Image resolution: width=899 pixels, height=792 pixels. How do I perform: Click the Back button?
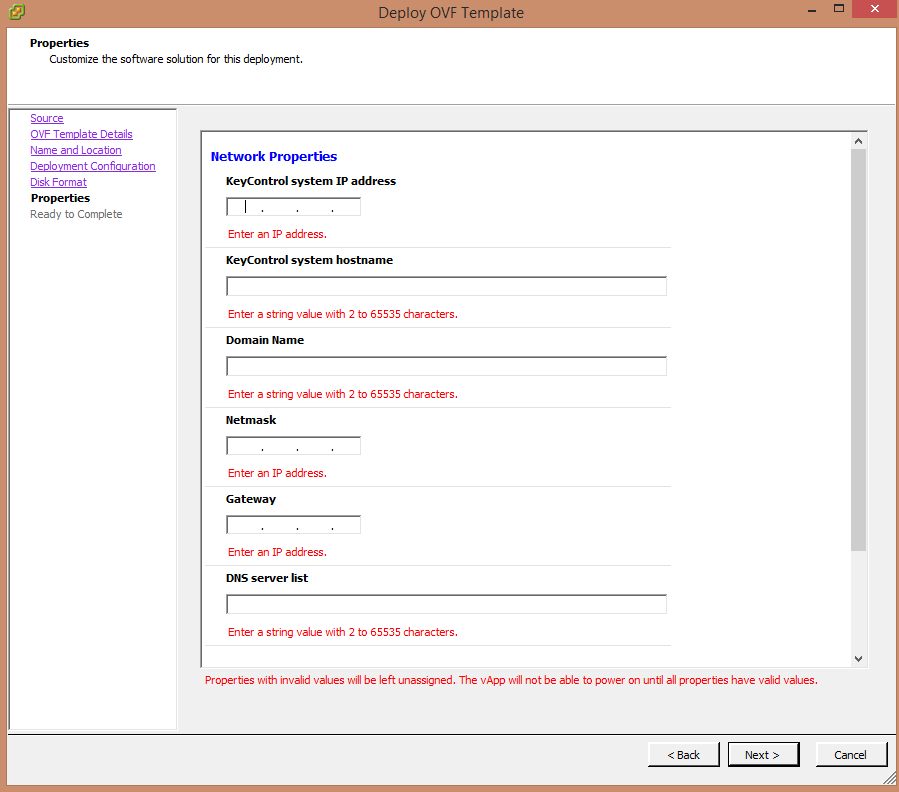click(683, 755)
